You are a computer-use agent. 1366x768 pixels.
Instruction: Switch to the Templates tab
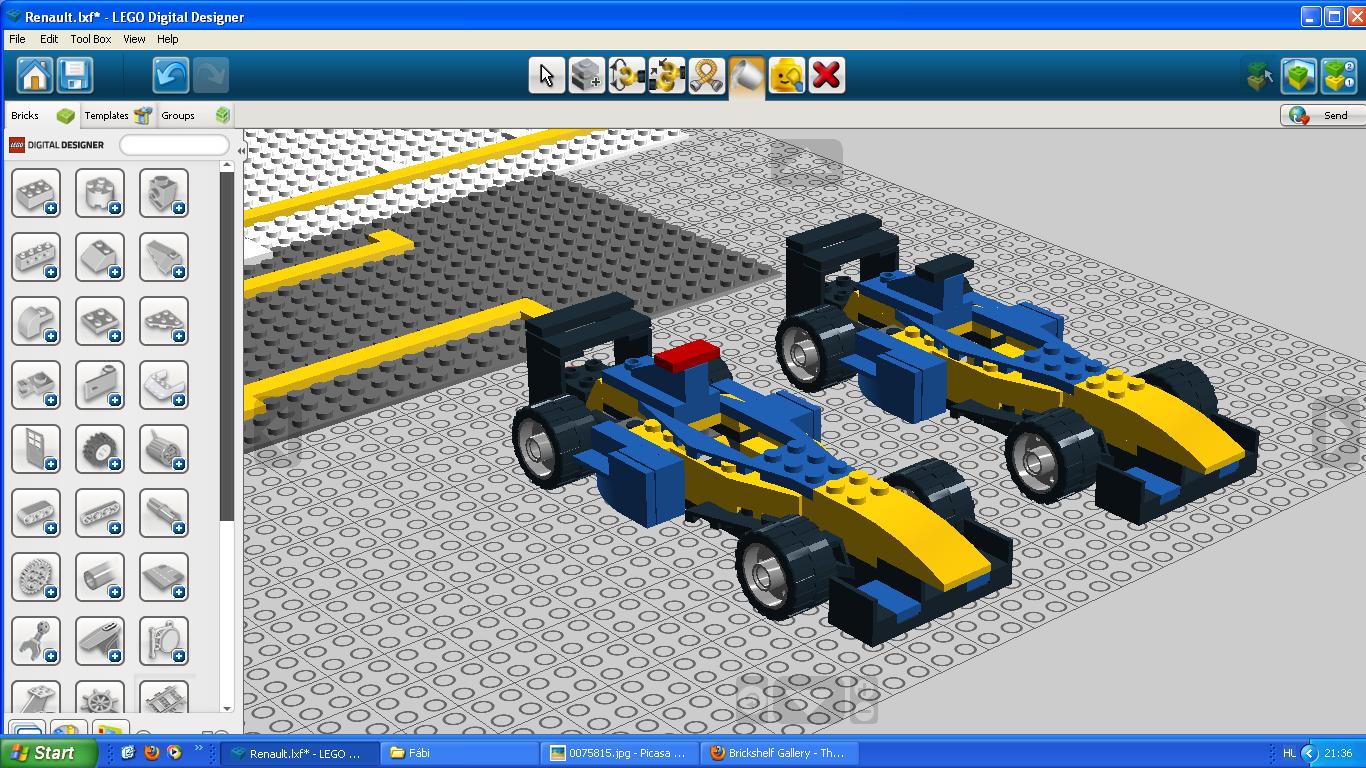coord(117,115)
